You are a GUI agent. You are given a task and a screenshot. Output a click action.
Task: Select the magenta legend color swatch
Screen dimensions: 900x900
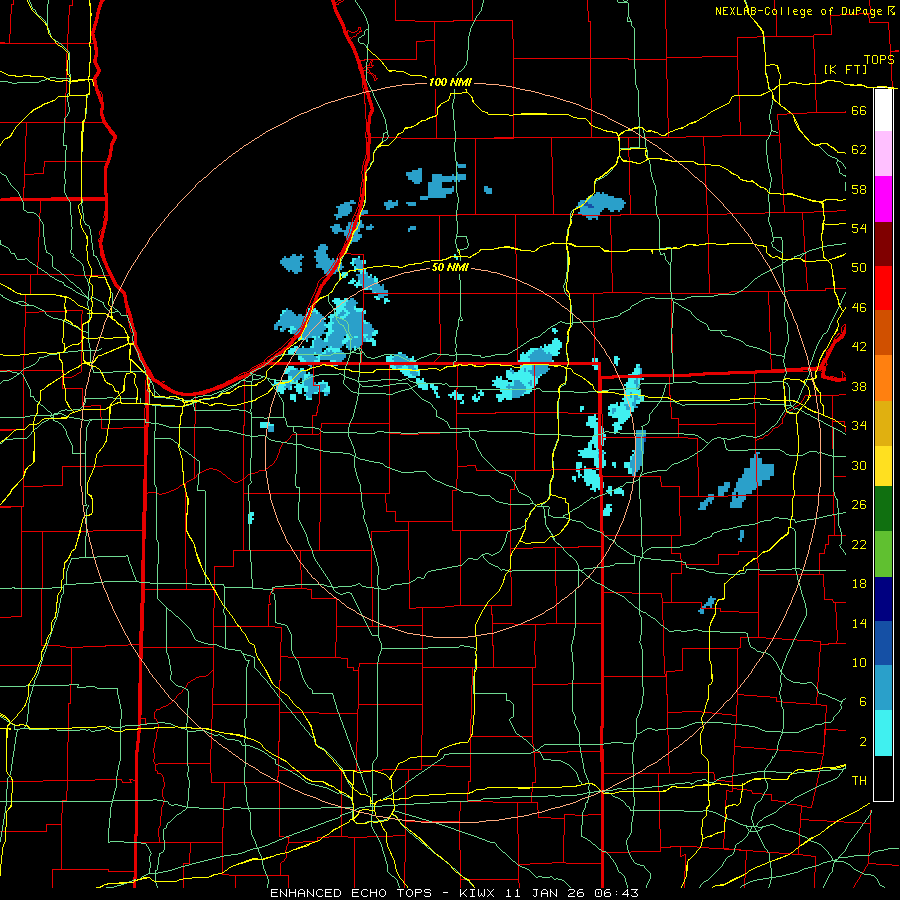[x=883, y=199]
